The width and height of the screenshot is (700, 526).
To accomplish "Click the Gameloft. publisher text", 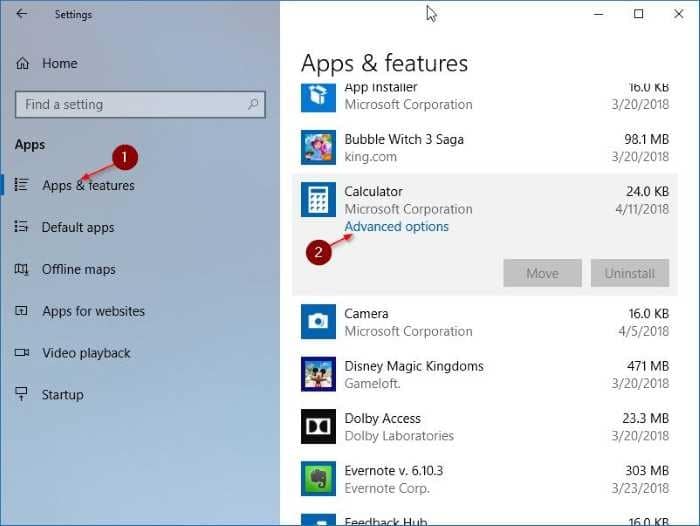I will click(372, 384).
